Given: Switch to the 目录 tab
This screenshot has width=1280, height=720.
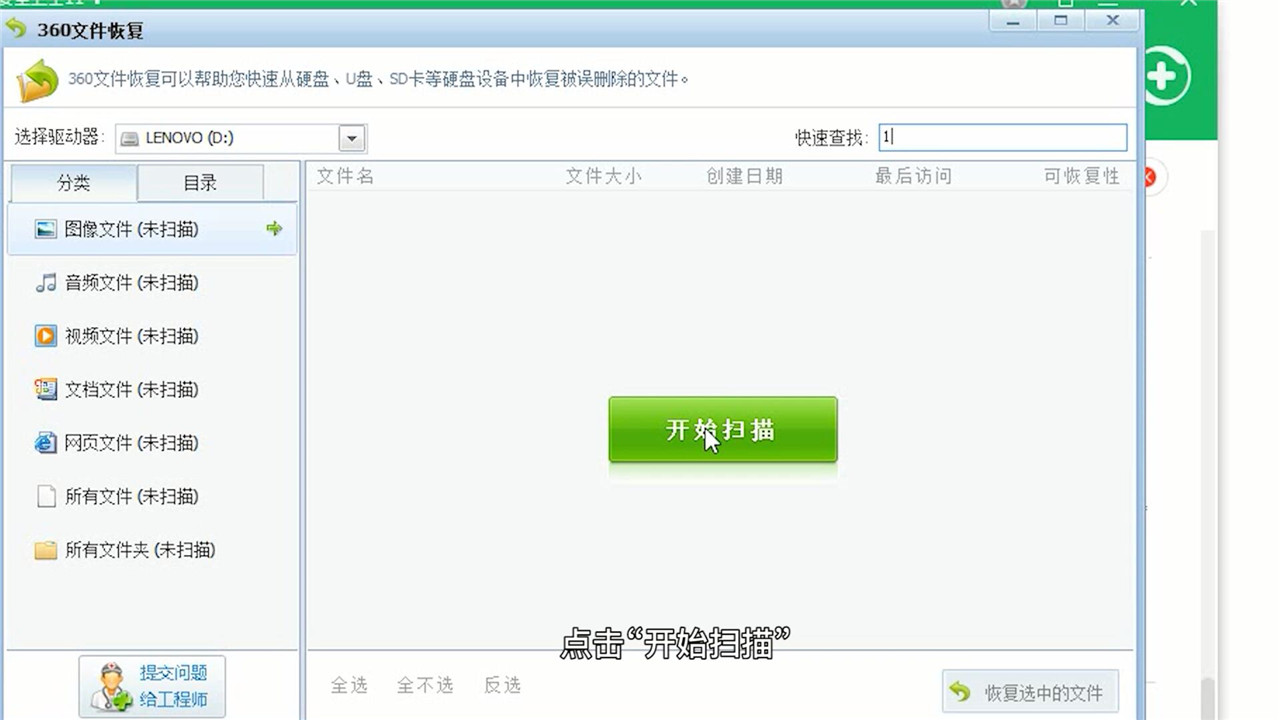Looking at the screenshot, I should pyautogui.click(x=200, y=182).
